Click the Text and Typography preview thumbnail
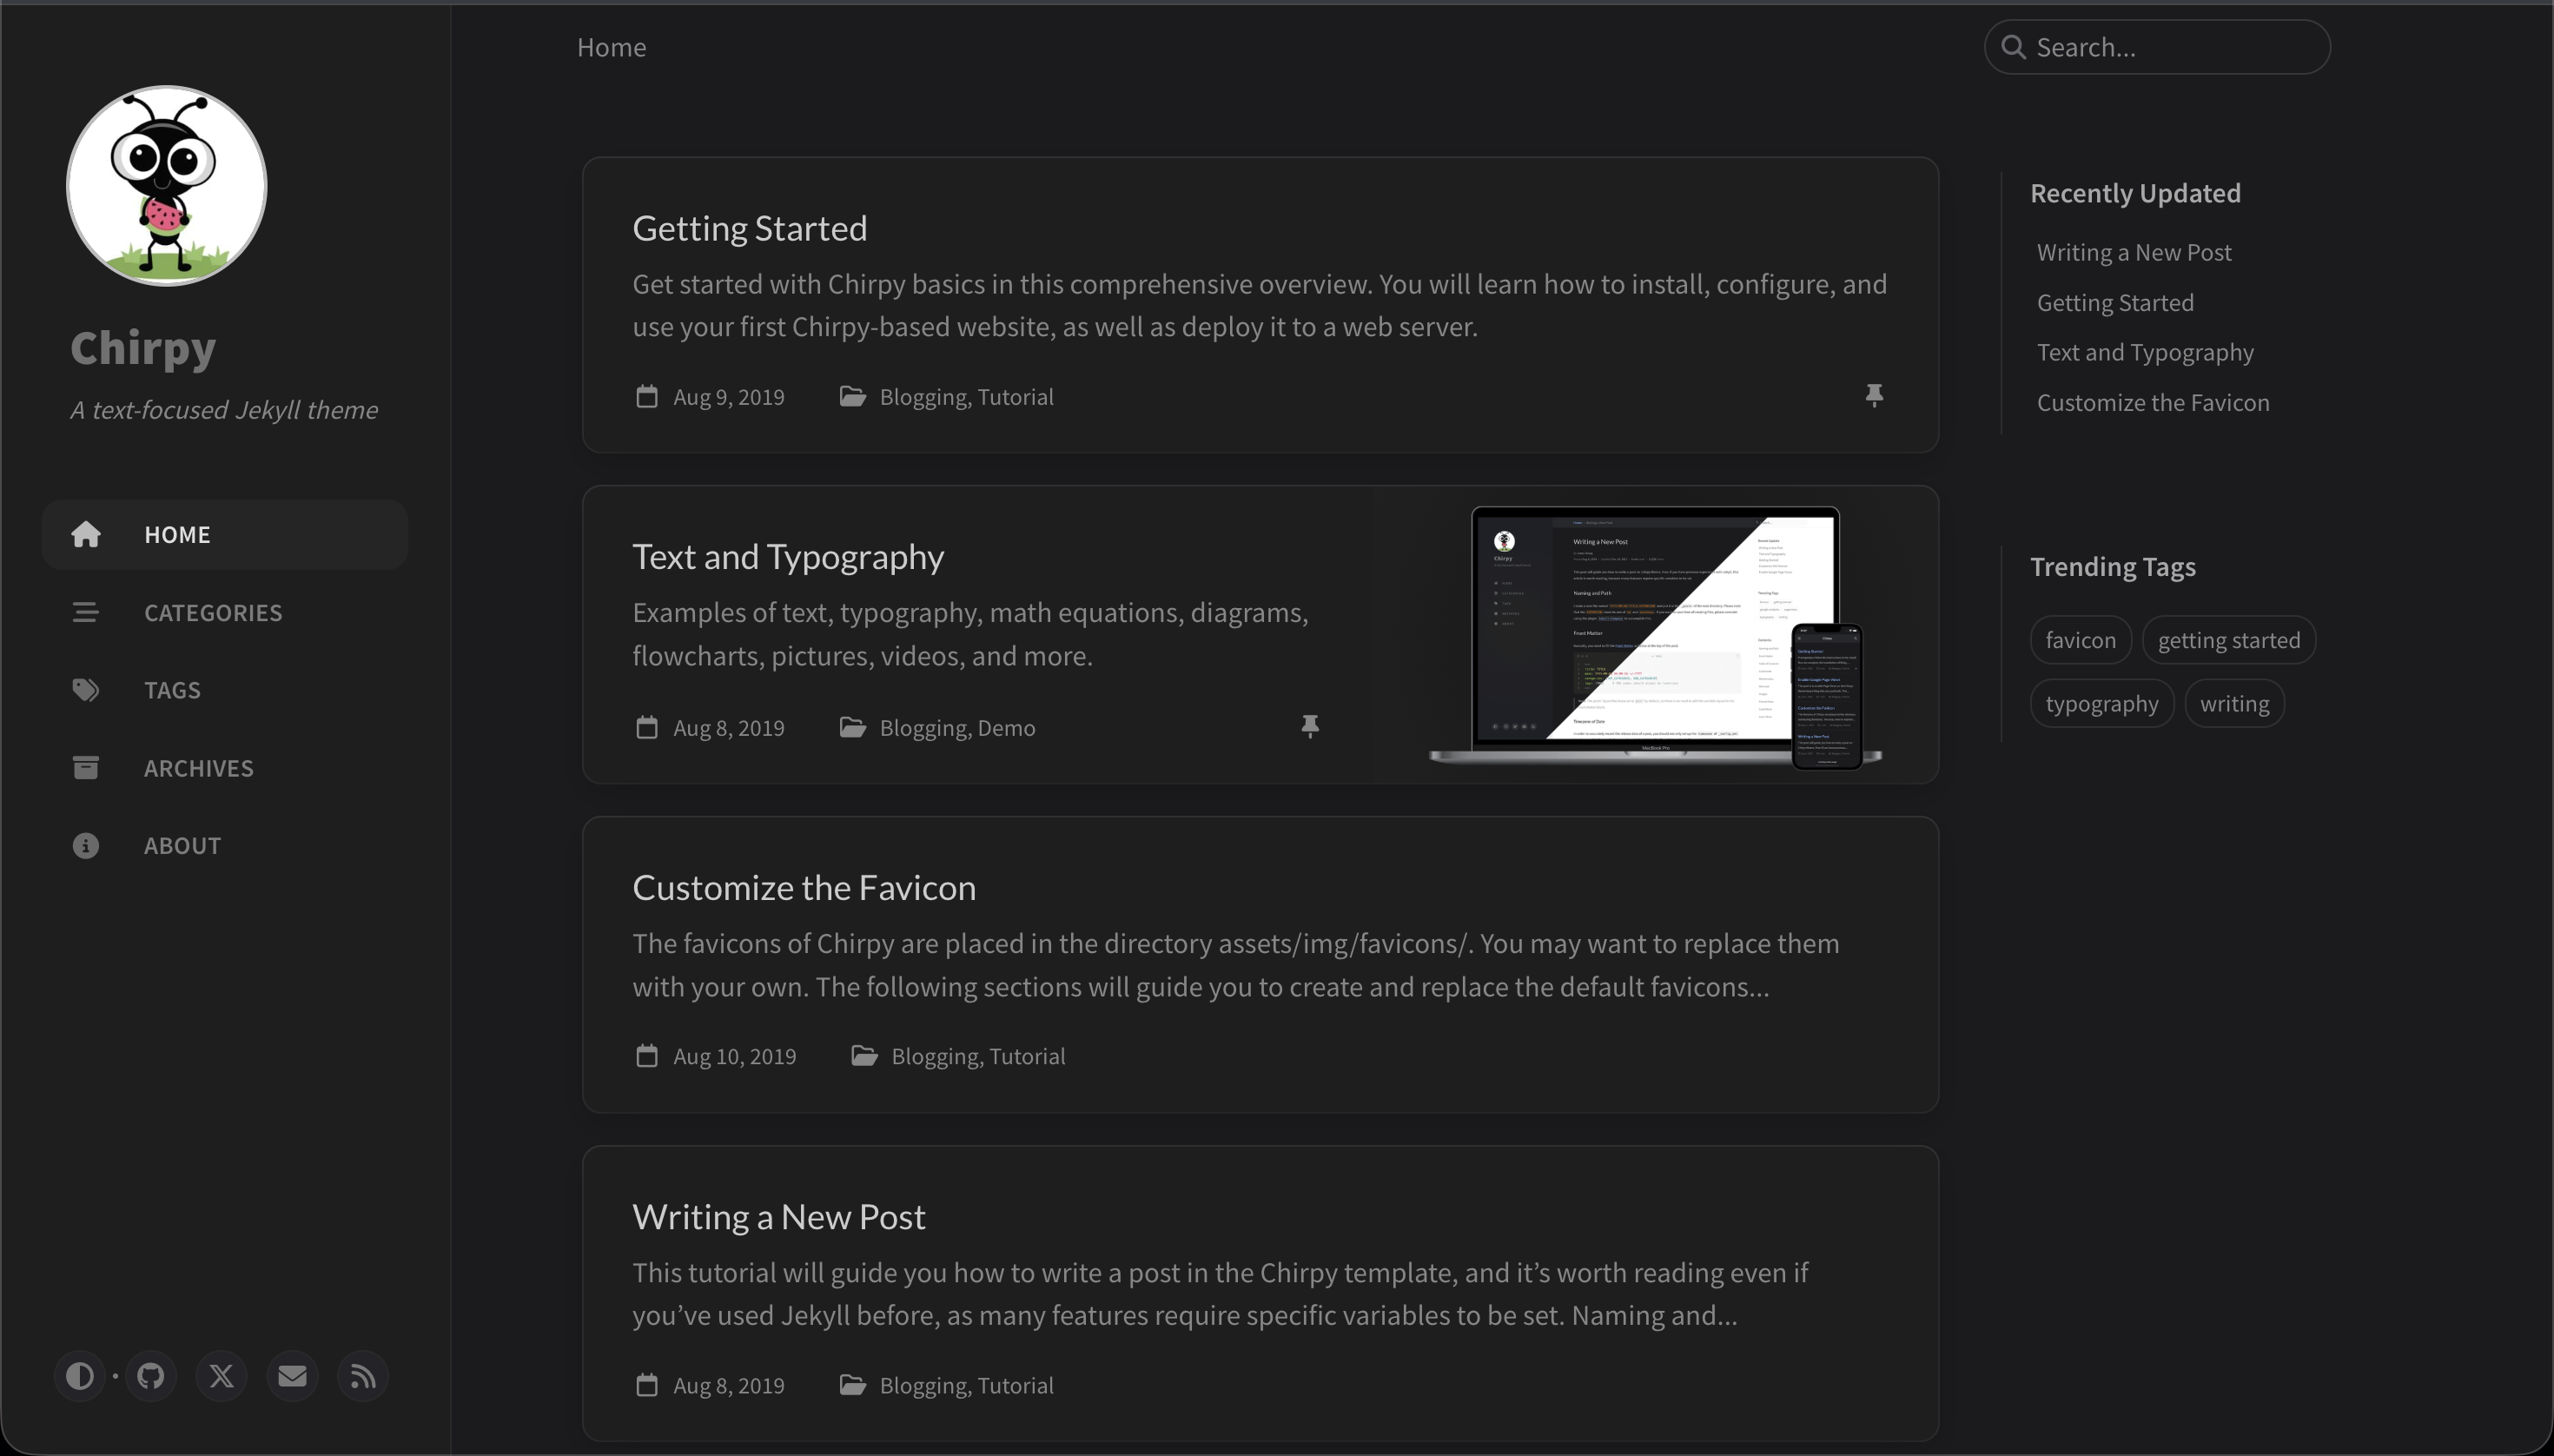2554x1456 pixels. [x=1654, y=634]
